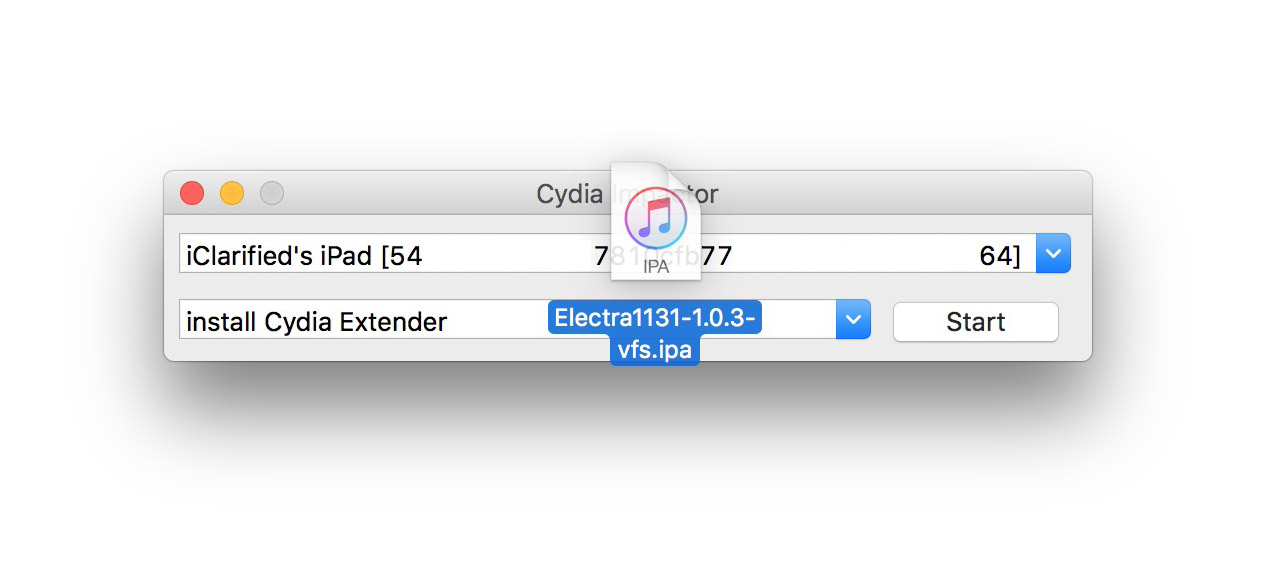Click the '[54' start of the device identifier
This screenshot has height=573, width=1275.
pos(402,256)
